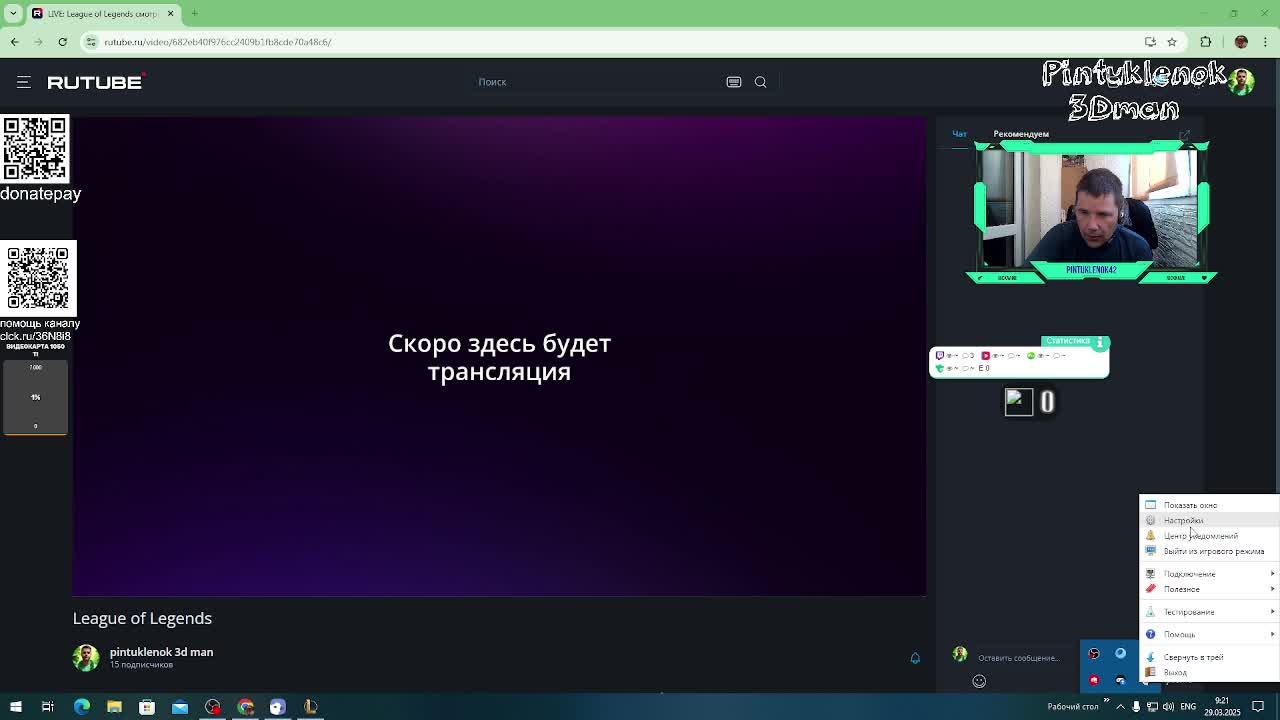This screenshot has width=1280, height=720.
Task: Choose Выйти из игрового режима
Action: (x=1209, y=551)
